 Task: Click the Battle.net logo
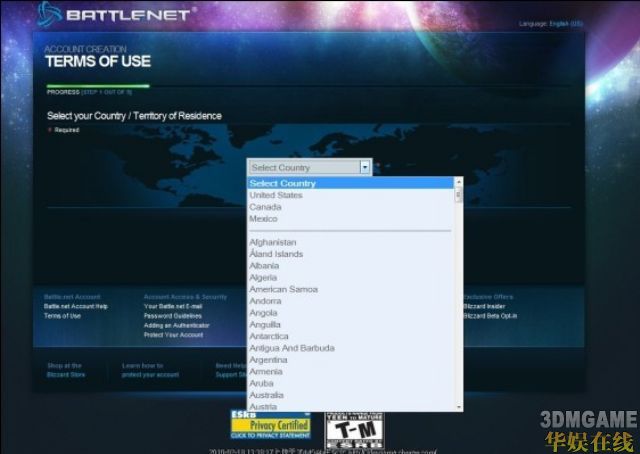tap(114, 14)
